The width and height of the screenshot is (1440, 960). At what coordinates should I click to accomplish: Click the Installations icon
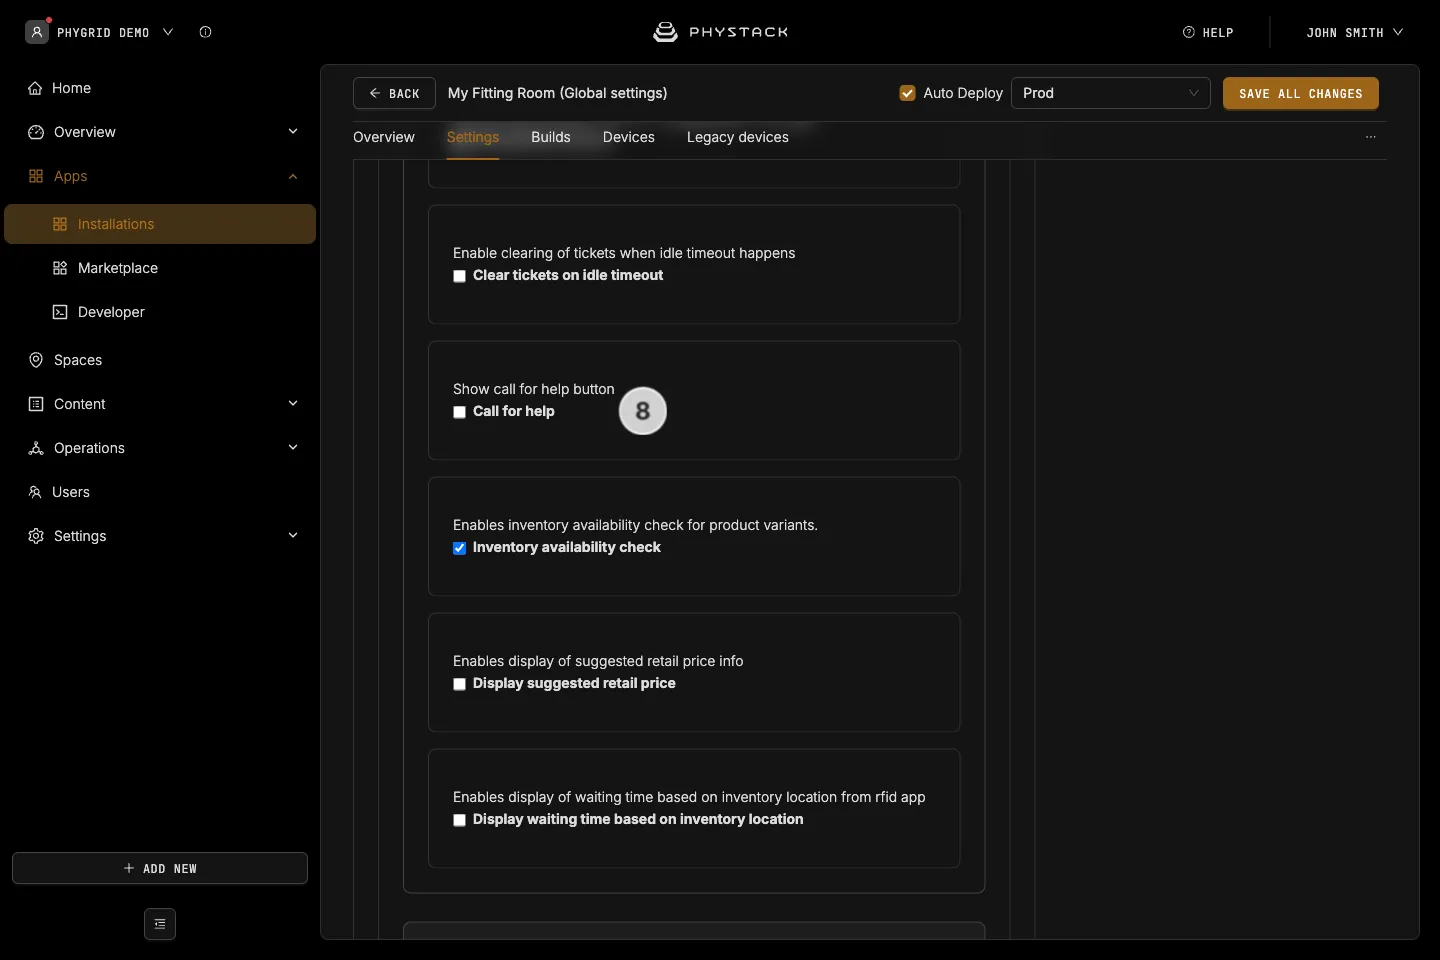(x=60, y=224)
